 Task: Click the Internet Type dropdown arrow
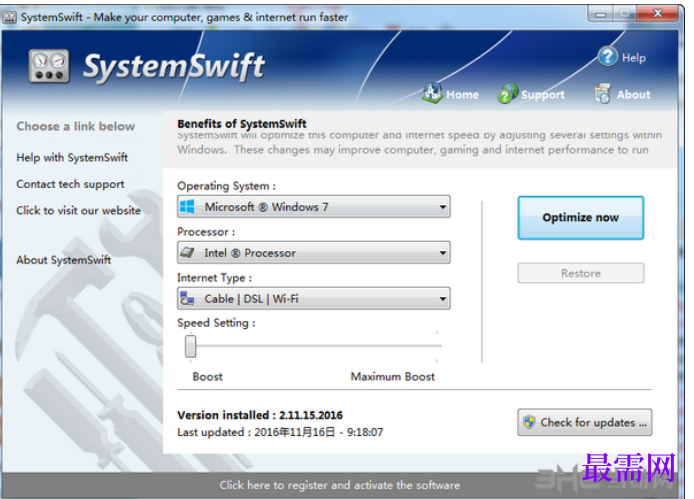pos(442,299)
